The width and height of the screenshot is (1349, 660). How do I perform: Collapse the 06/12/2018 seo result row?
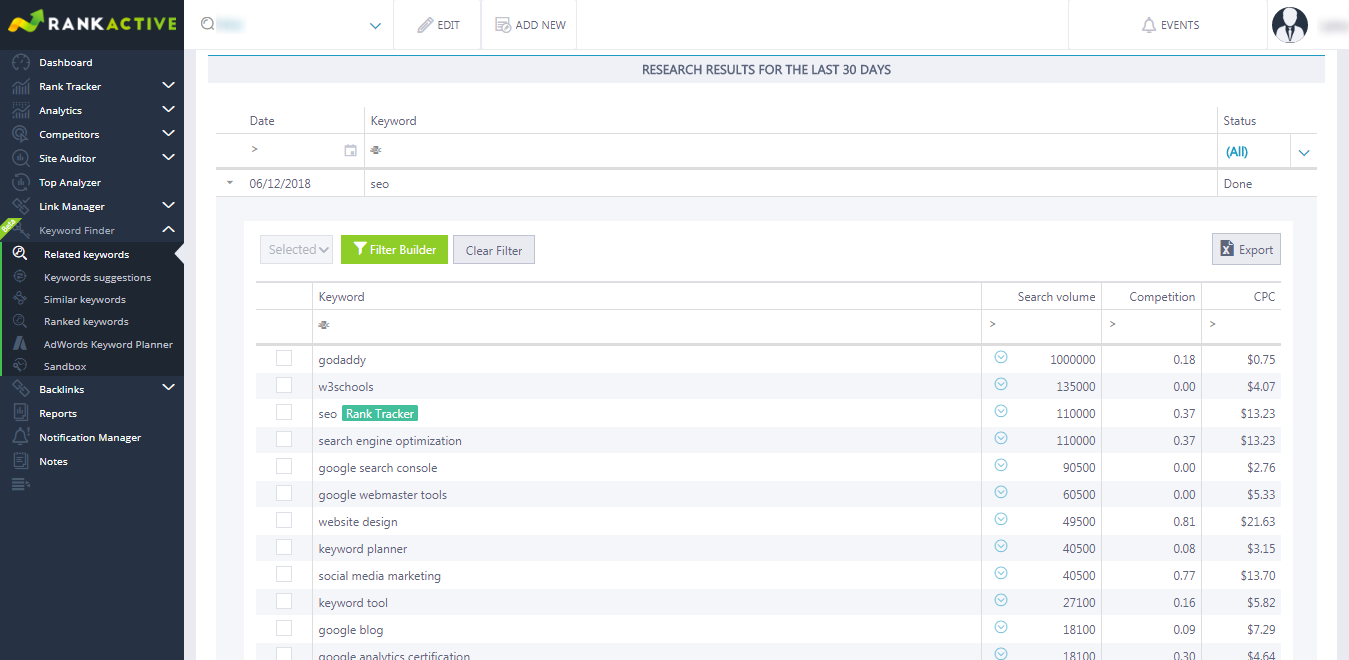pos(230,183)
